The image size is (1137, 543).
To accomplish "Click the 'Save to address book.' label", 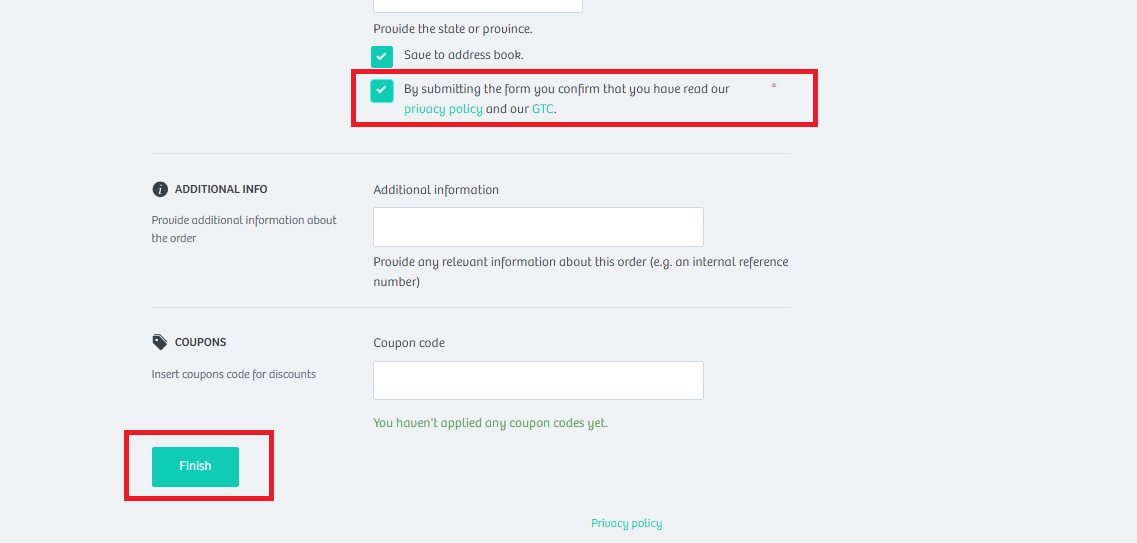I will 463,55.
